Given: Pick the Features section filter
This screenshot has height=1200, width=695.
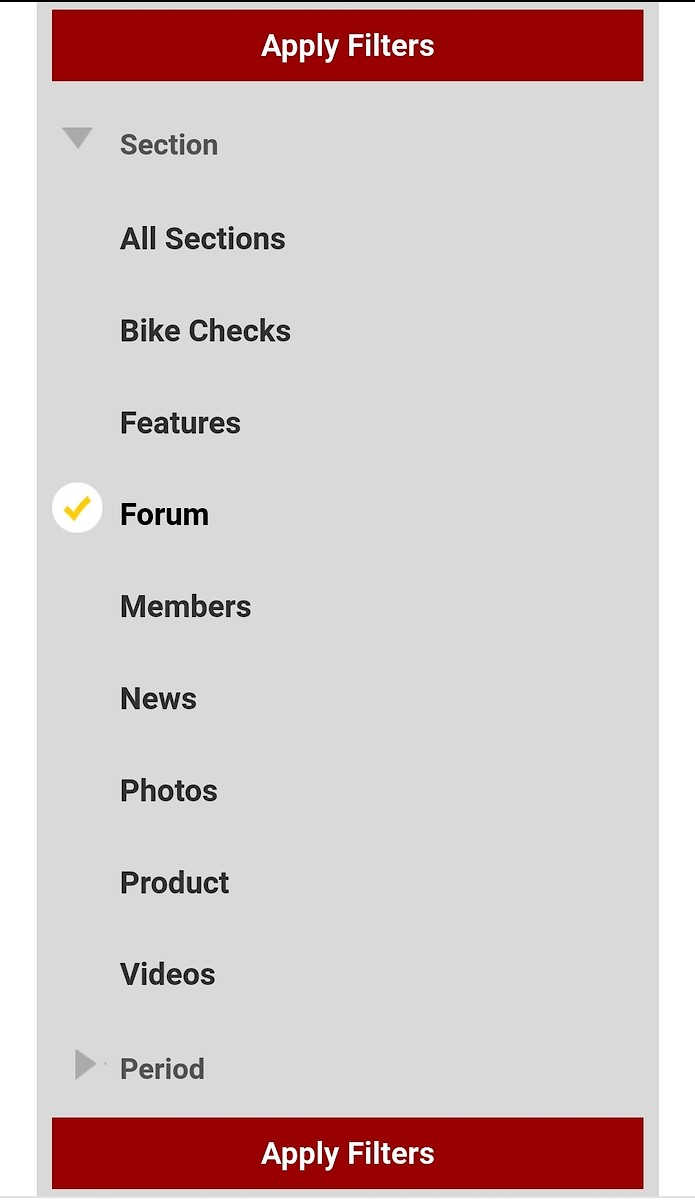Looking at the screenshot, I should 180,423.
